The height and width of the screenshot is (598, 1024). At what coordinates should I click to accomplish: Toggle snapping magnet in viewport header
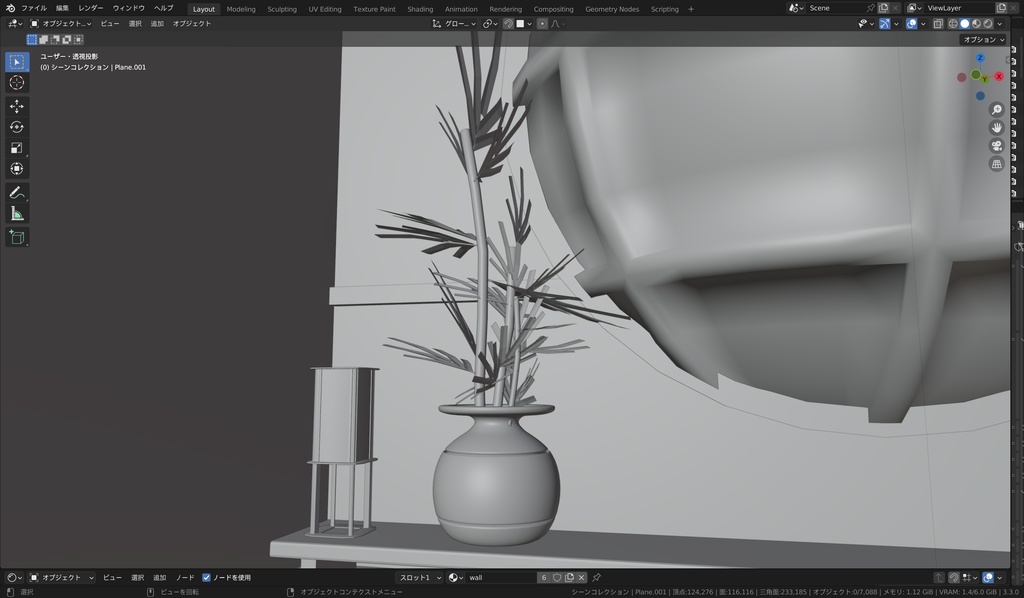[x=508, y=24]
